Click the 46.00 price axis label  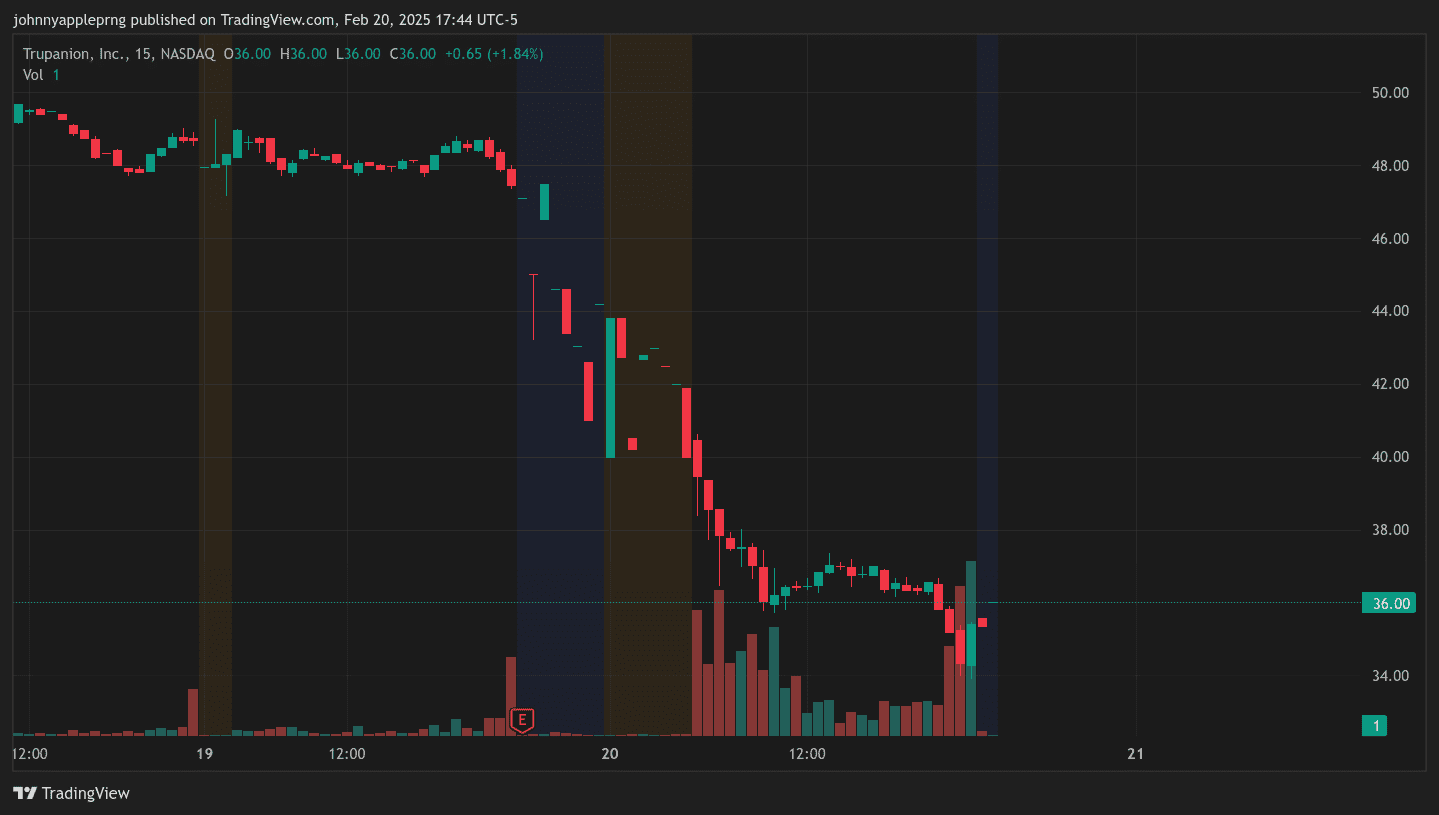1391,239
